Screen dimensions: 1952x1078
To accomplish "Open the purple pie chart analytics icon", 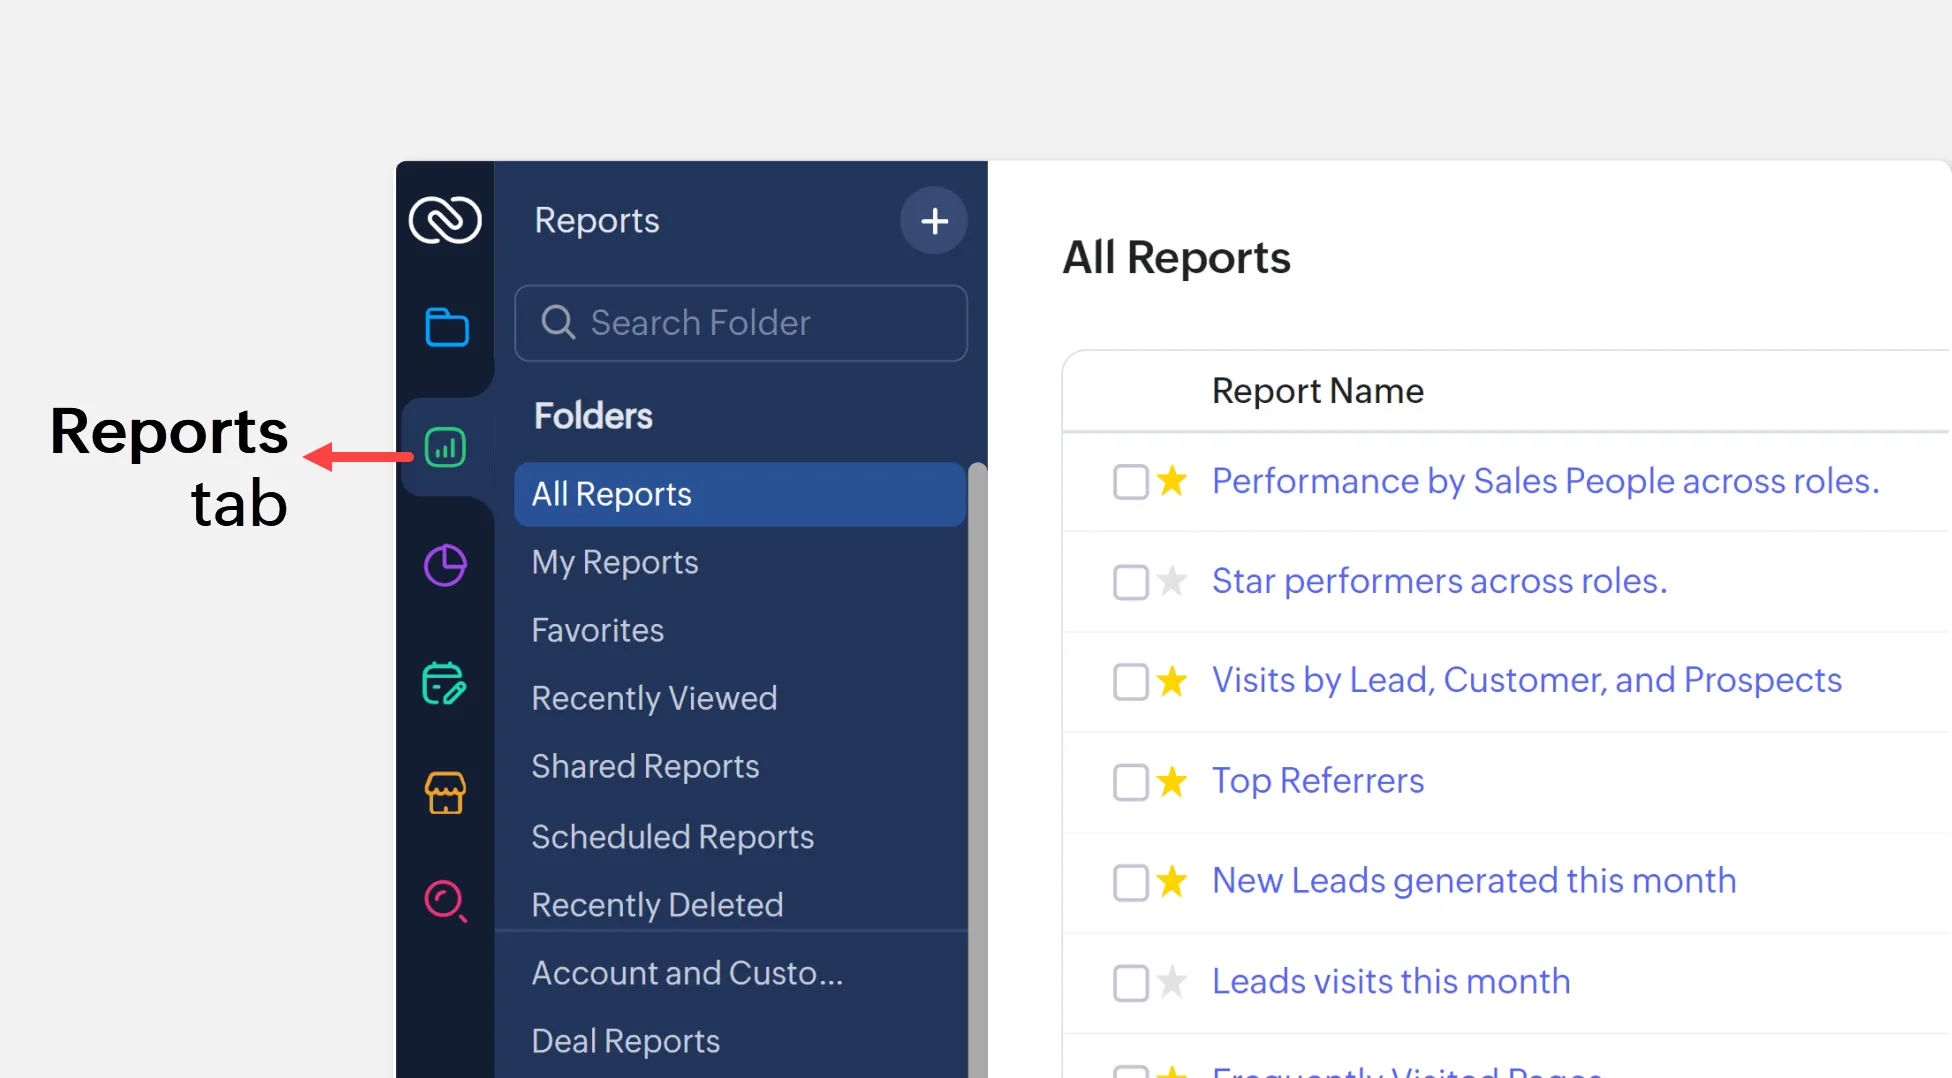I will [x=445, y=566].
